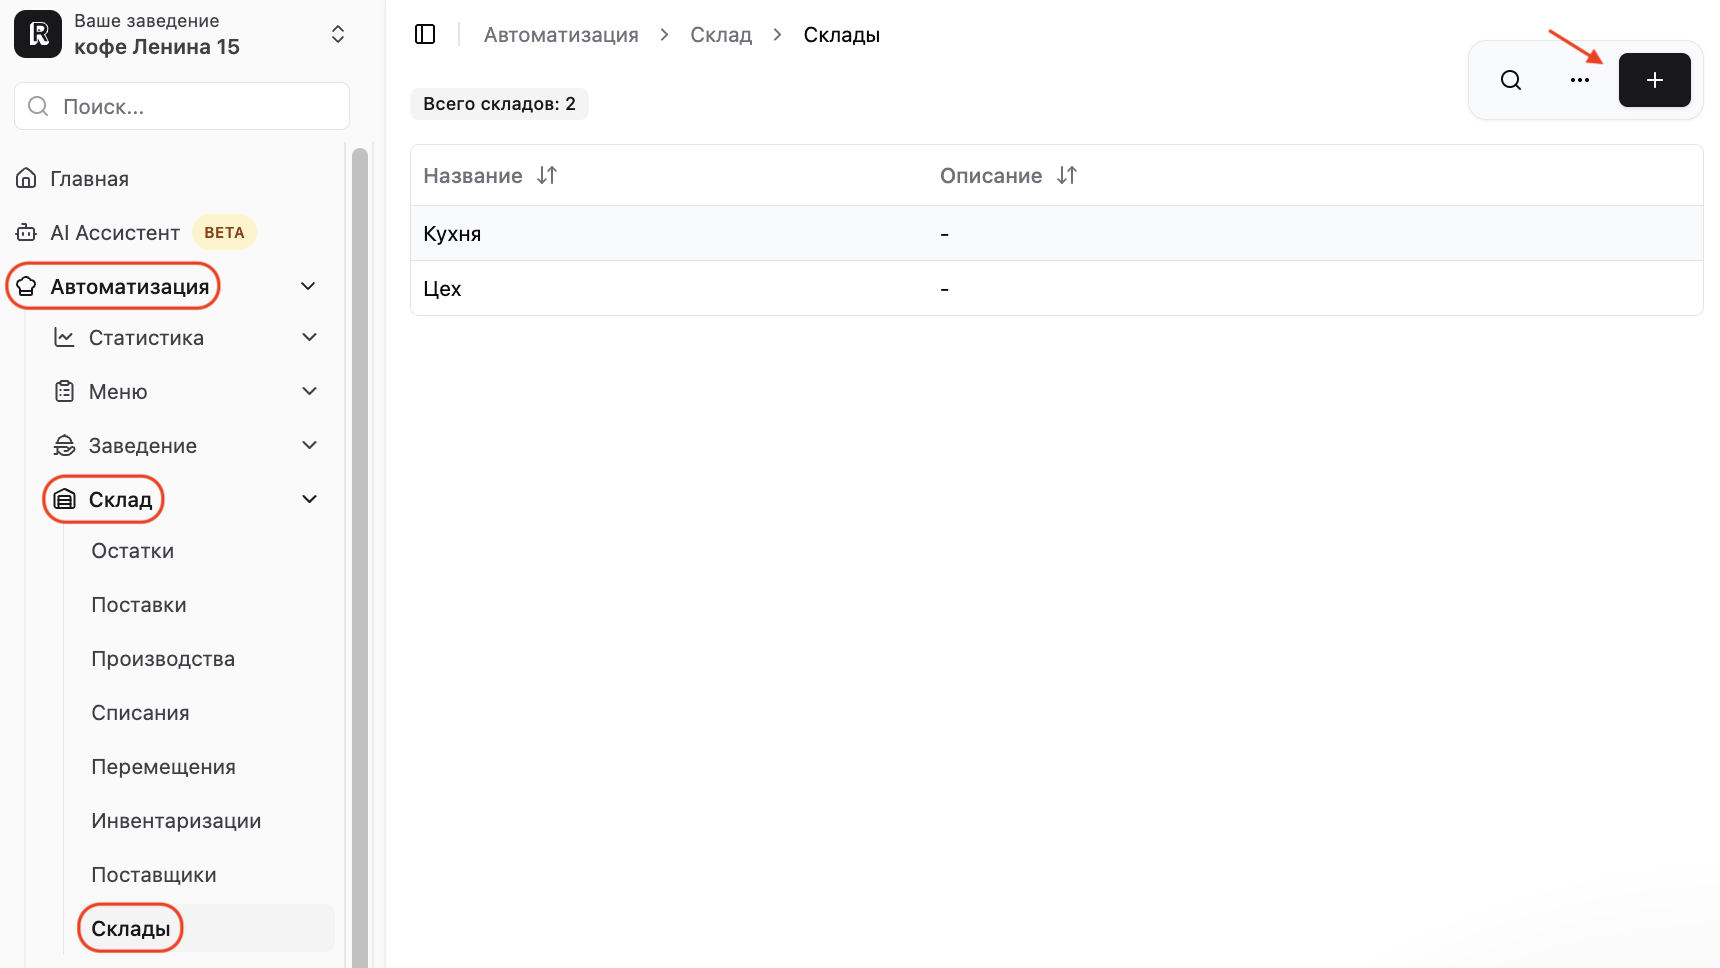Open the establishment switcher кофе Ленина 15
This screenshot has width=1720, height=968.
(181, 34)
